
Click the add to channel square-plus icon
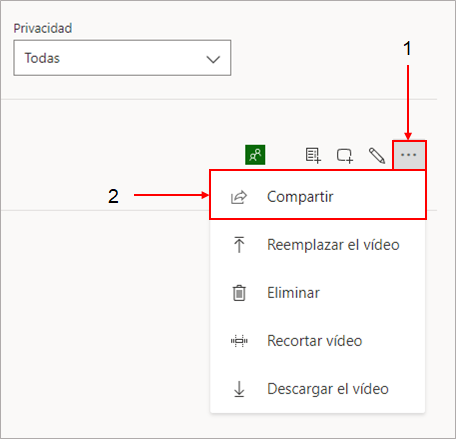345,156
